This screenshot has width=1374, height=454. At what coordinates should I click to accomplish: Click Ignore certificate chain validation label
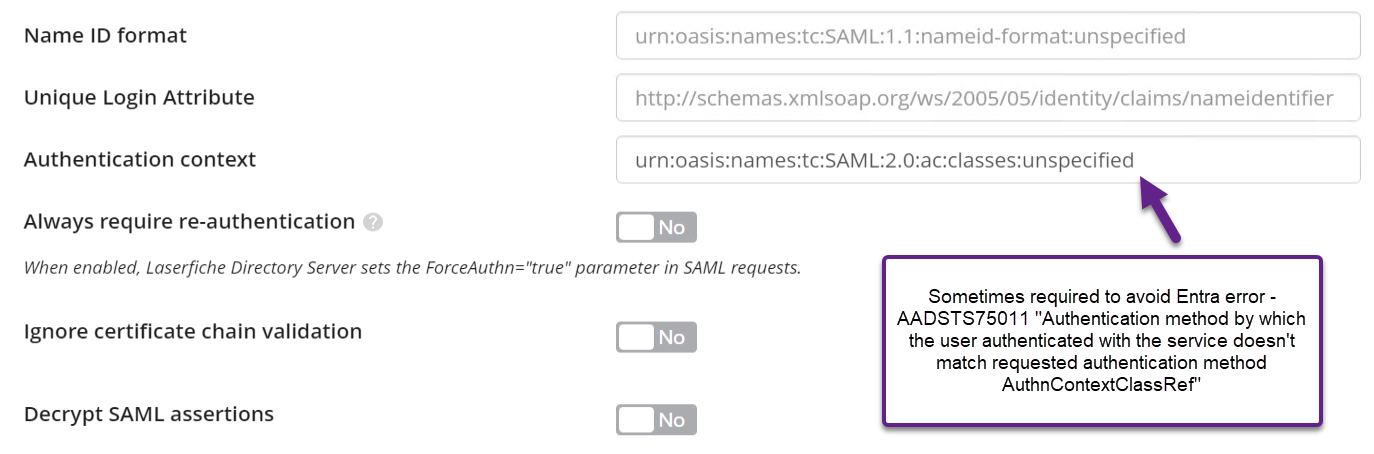193,331
